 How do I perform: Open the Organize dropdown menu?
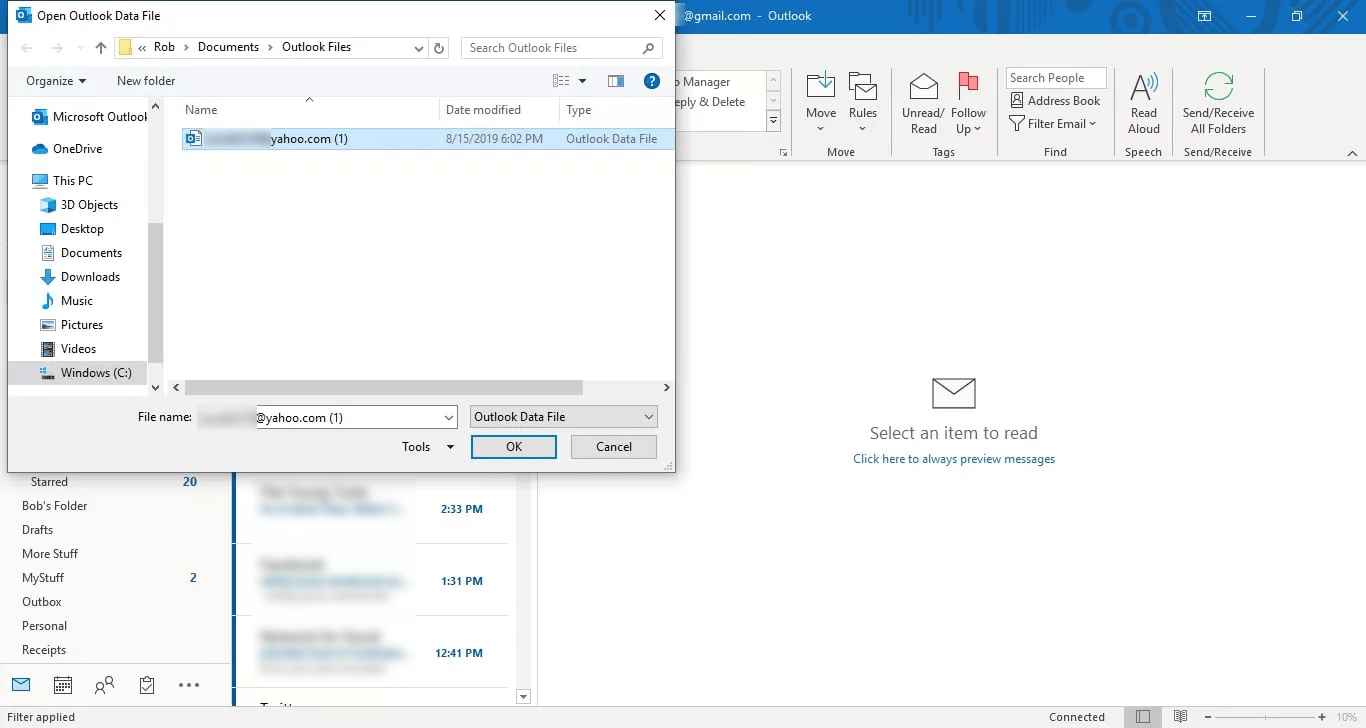56,81
